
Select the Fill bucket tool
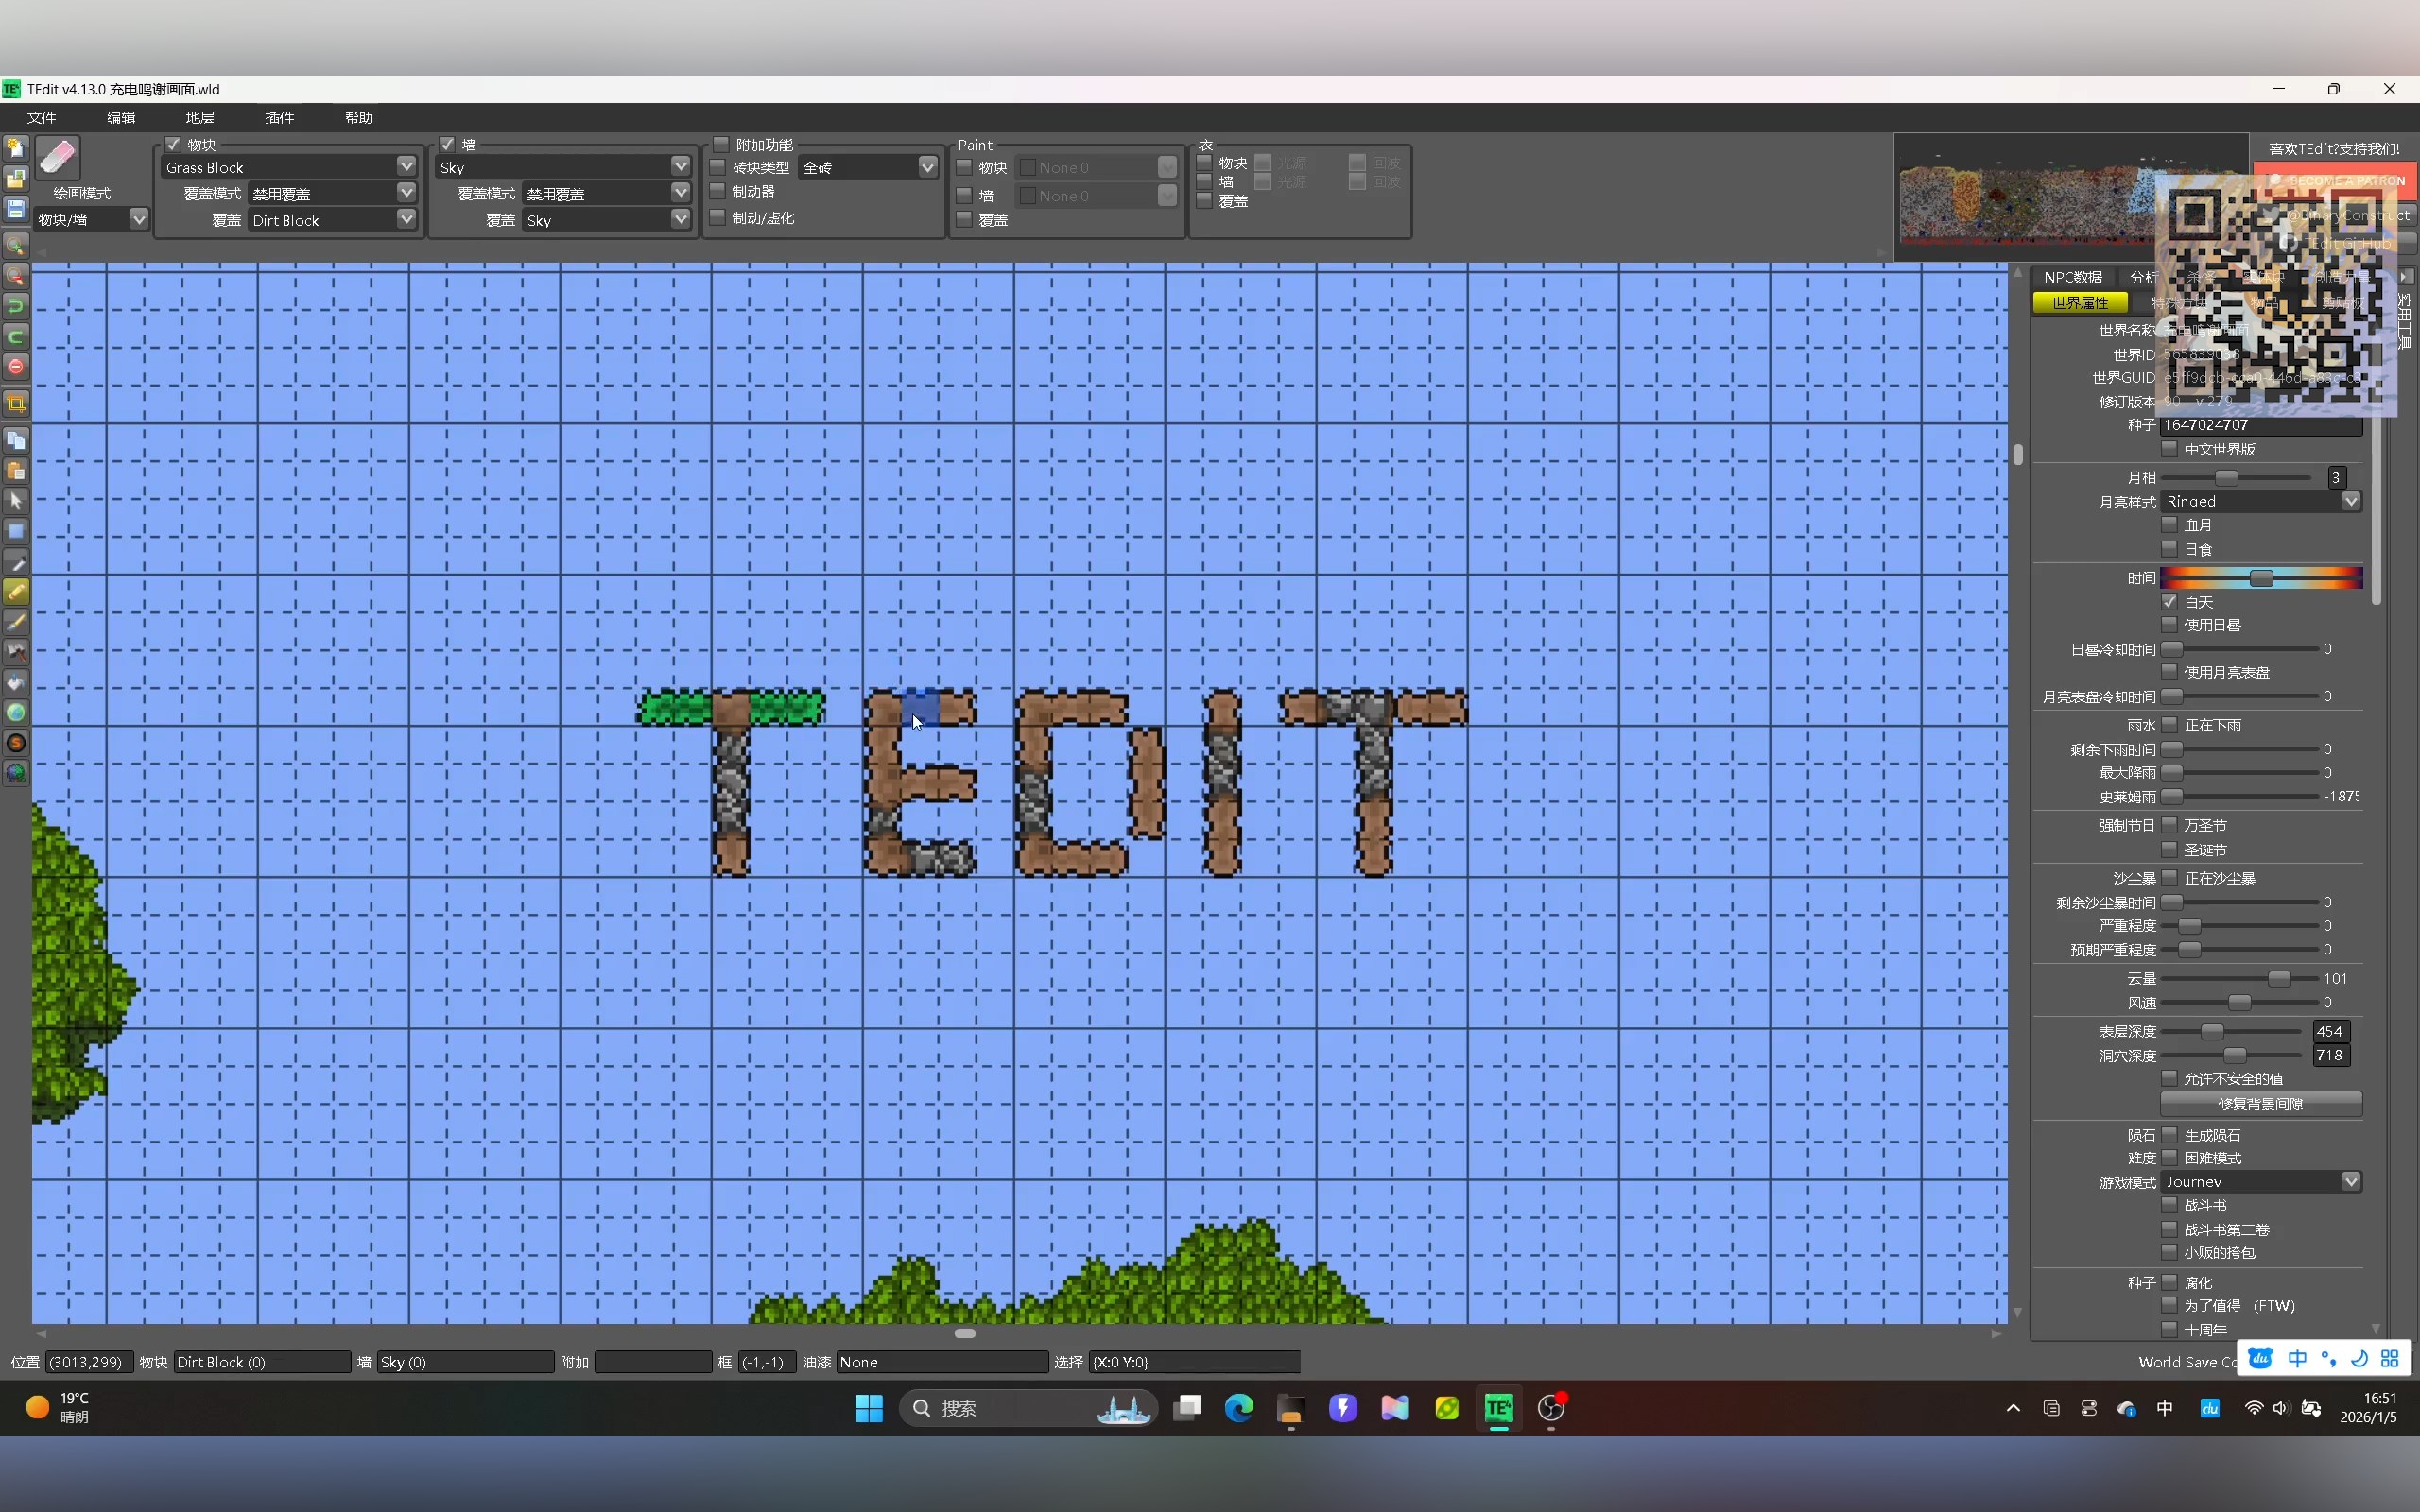point(16,683)
